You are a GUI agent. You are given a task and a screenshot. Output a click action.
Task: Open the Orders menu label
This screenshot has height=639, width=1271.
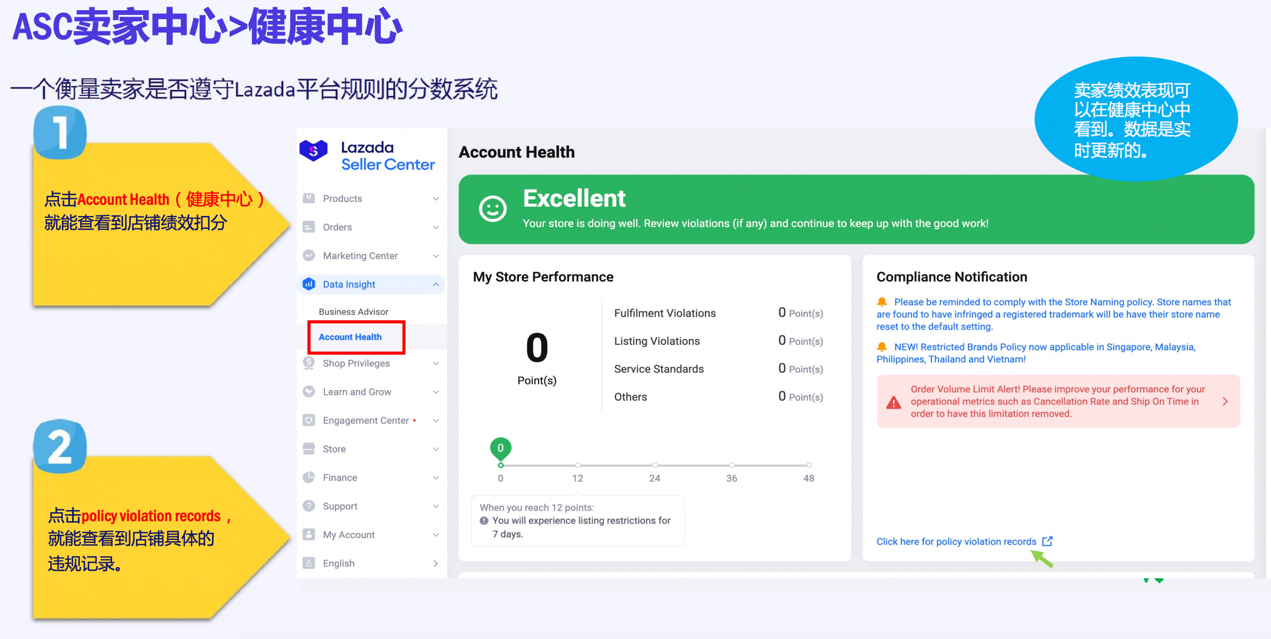[x=337, y=227]
